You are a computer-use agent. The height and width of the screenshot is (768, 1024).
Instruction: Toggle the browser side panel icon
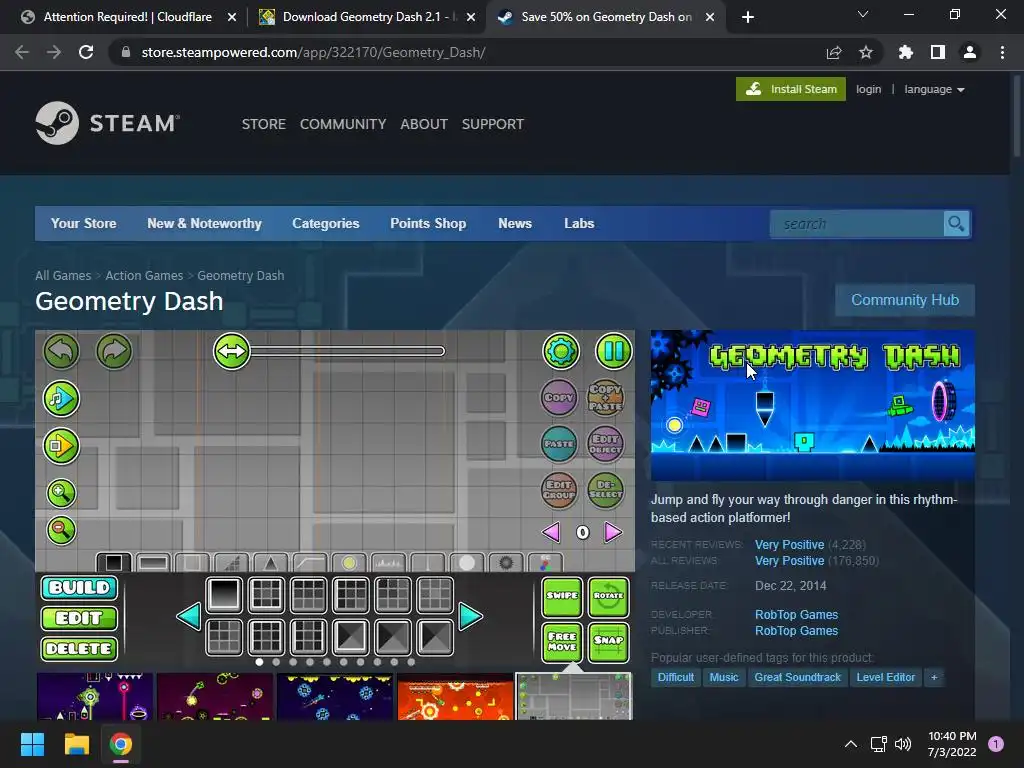(x=938, y=52)
